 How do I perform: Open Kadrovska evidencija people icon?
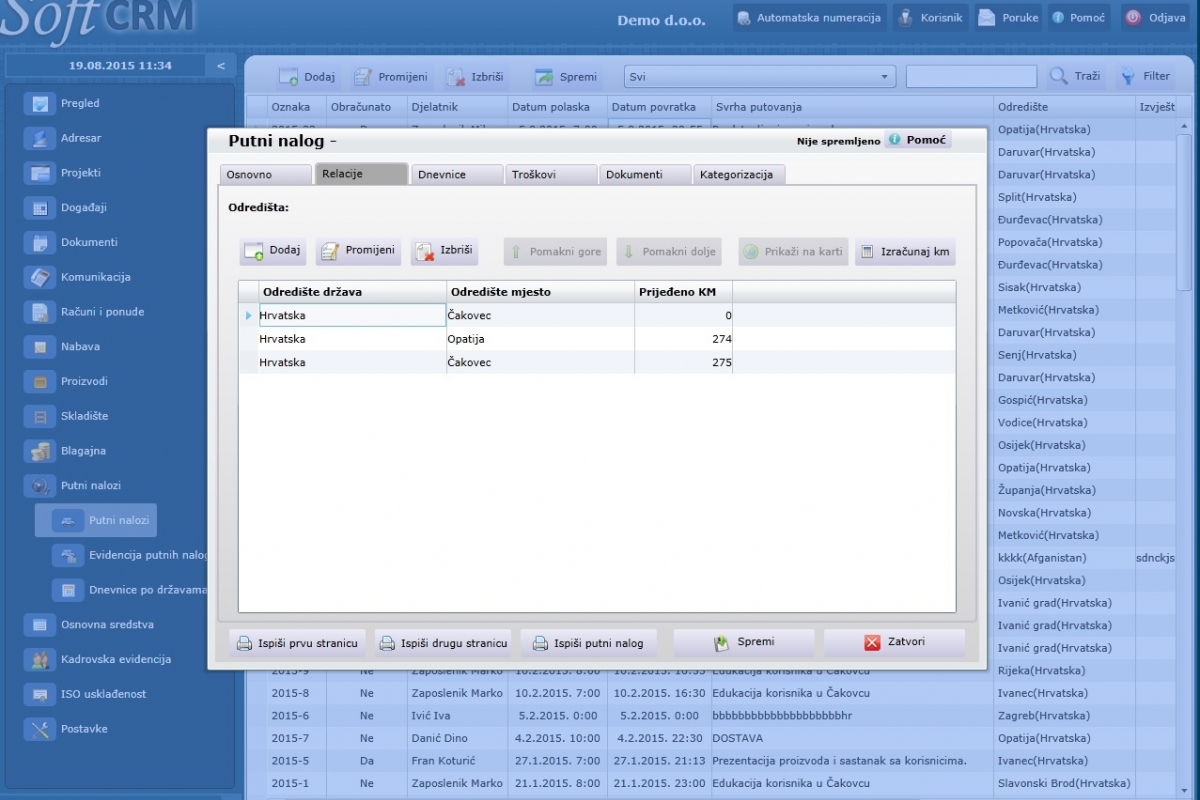click(x=41, y=660)
